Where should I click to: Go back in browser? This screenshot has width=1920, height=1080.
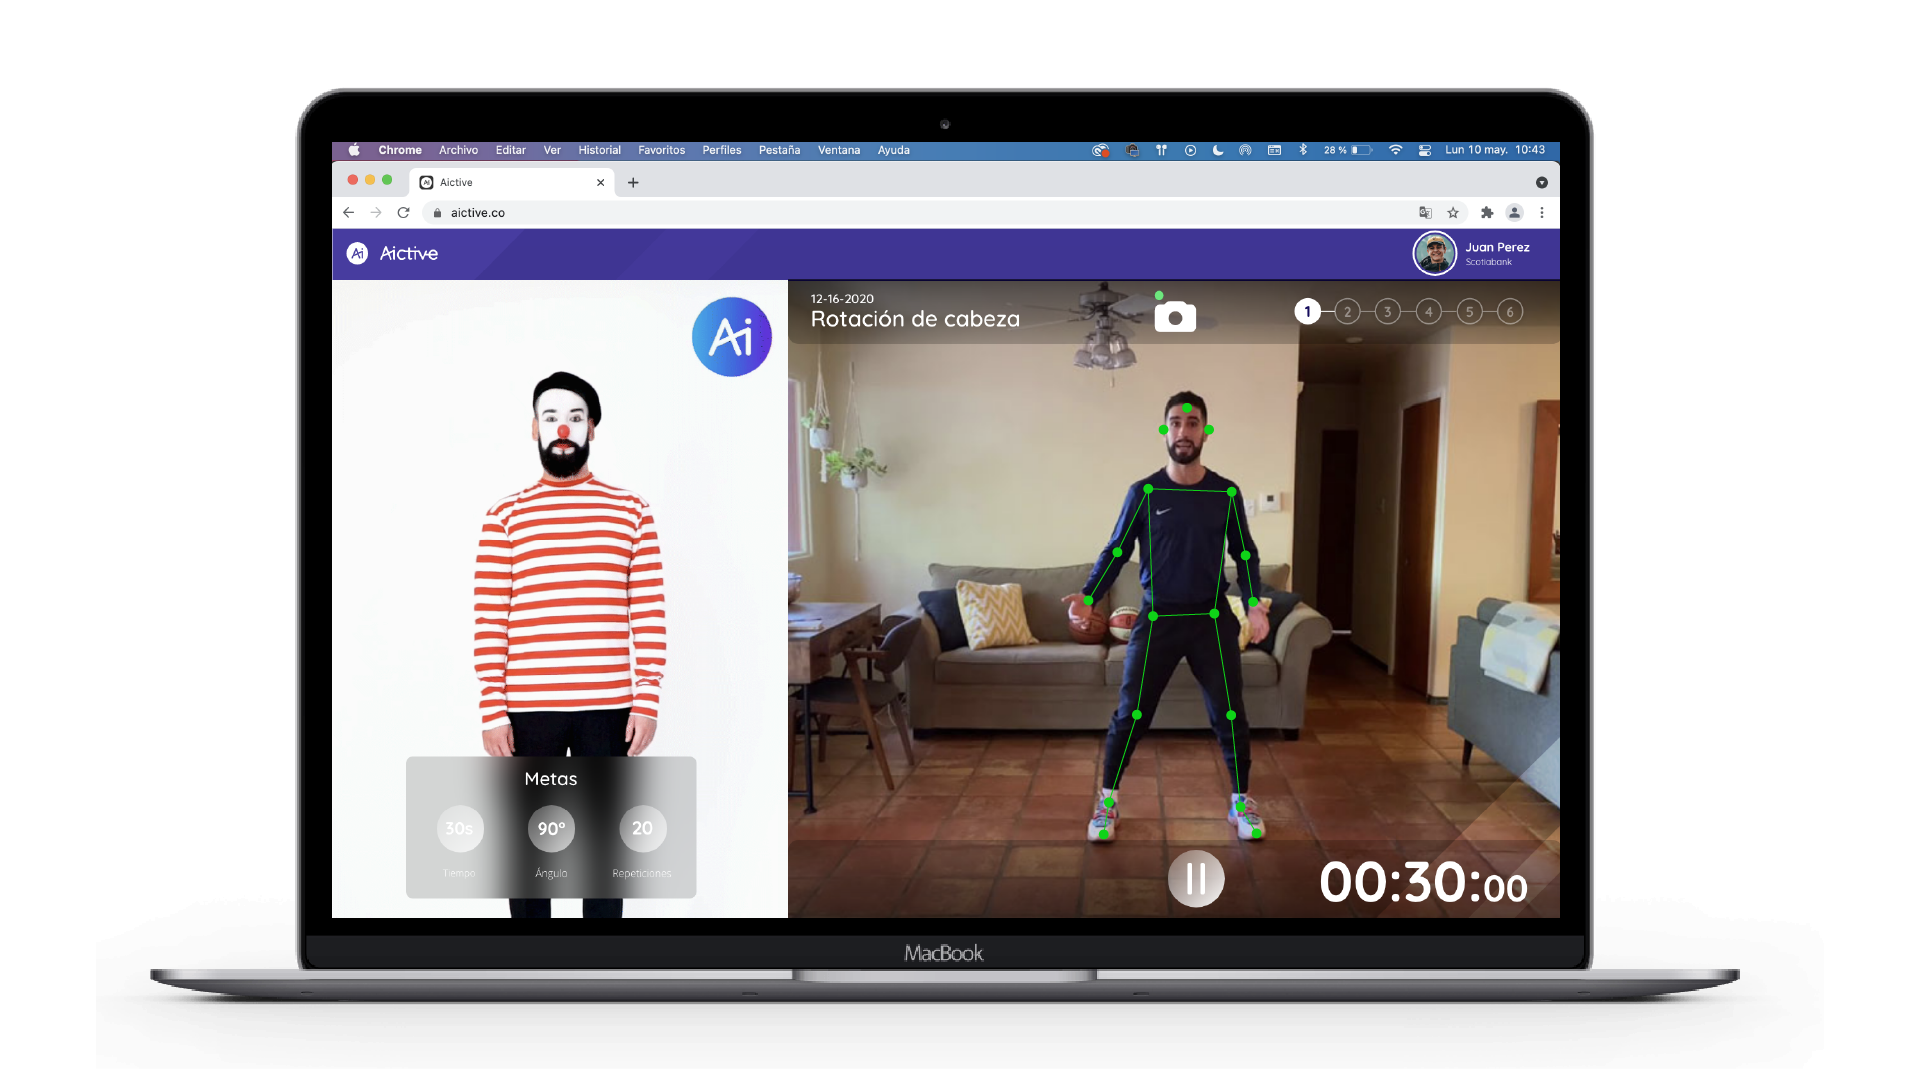click(x=348, y=213)
